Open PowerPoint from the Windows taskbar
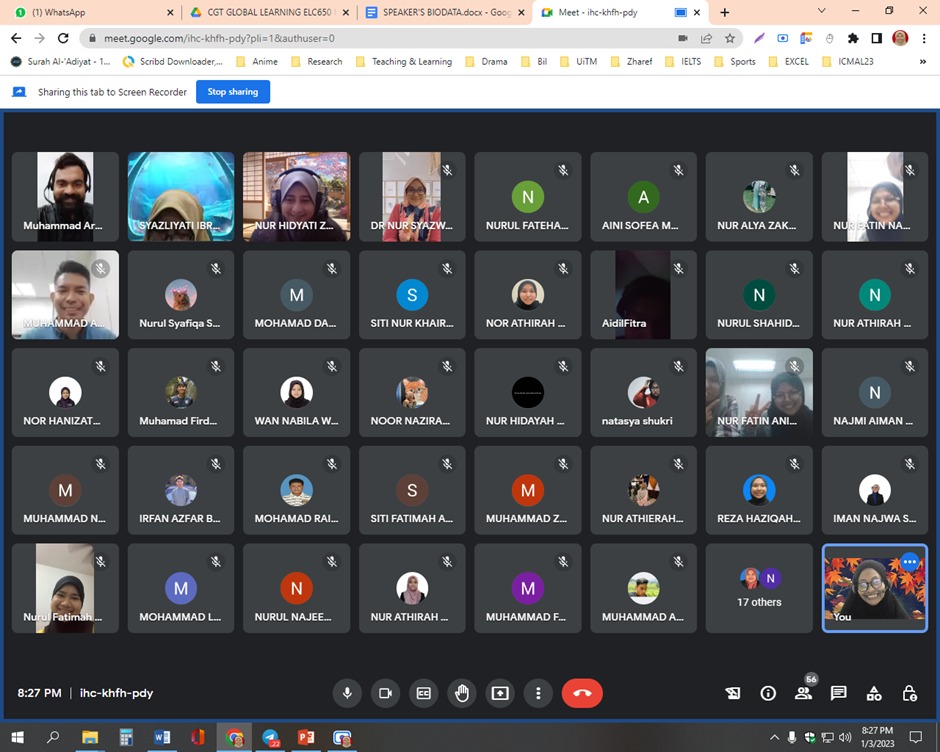 coord(306,738)
